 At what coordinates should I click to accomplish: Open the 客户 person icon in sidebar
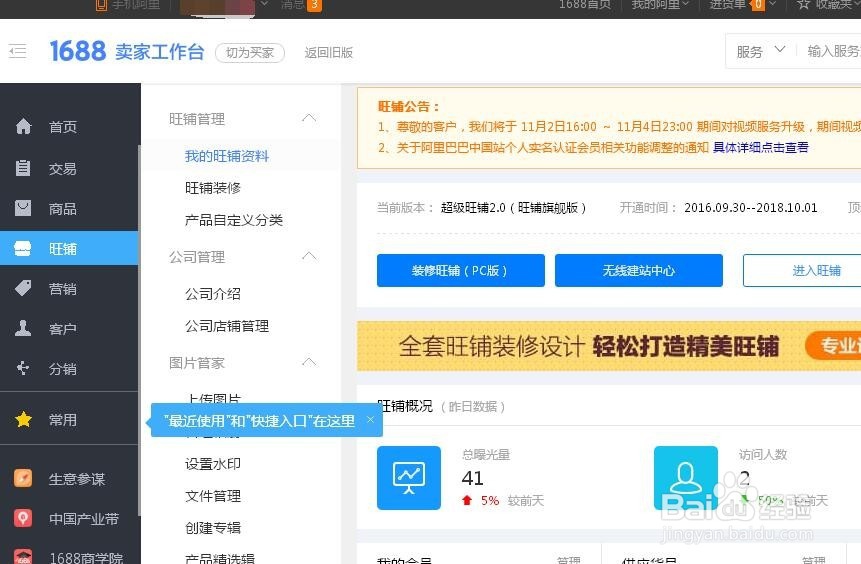tap(23, 328)
